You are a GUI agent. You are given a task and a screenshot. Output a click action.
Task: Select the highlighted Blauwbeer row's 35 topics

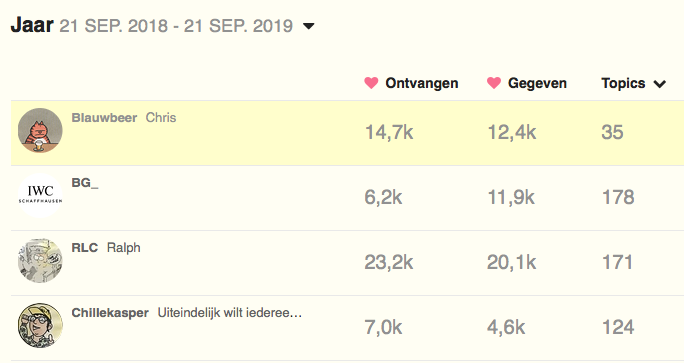click(612, 132)
